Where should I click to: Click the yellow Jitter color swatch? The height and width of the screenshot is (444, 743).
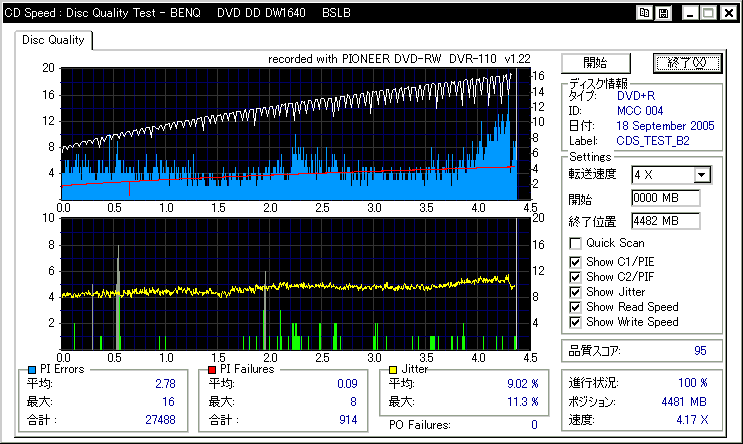point(393,370)
